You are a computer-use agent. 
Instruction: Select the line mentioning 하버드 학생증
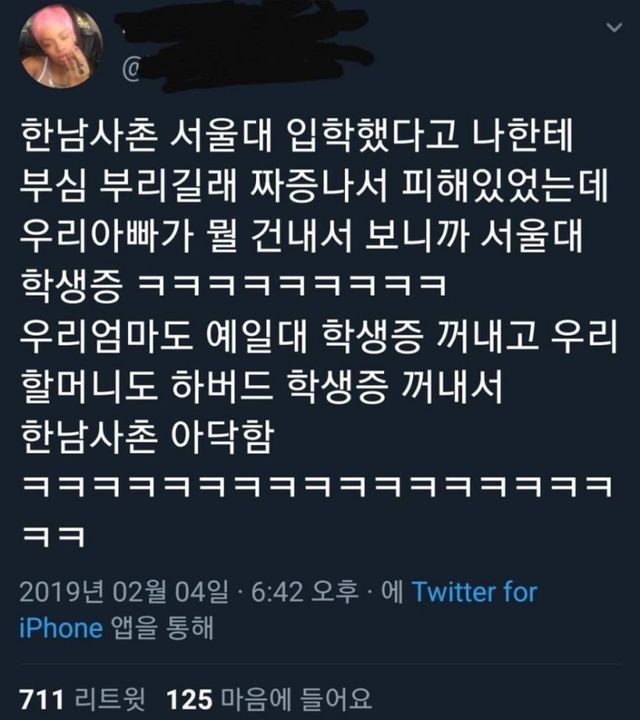tap(262, 386)
